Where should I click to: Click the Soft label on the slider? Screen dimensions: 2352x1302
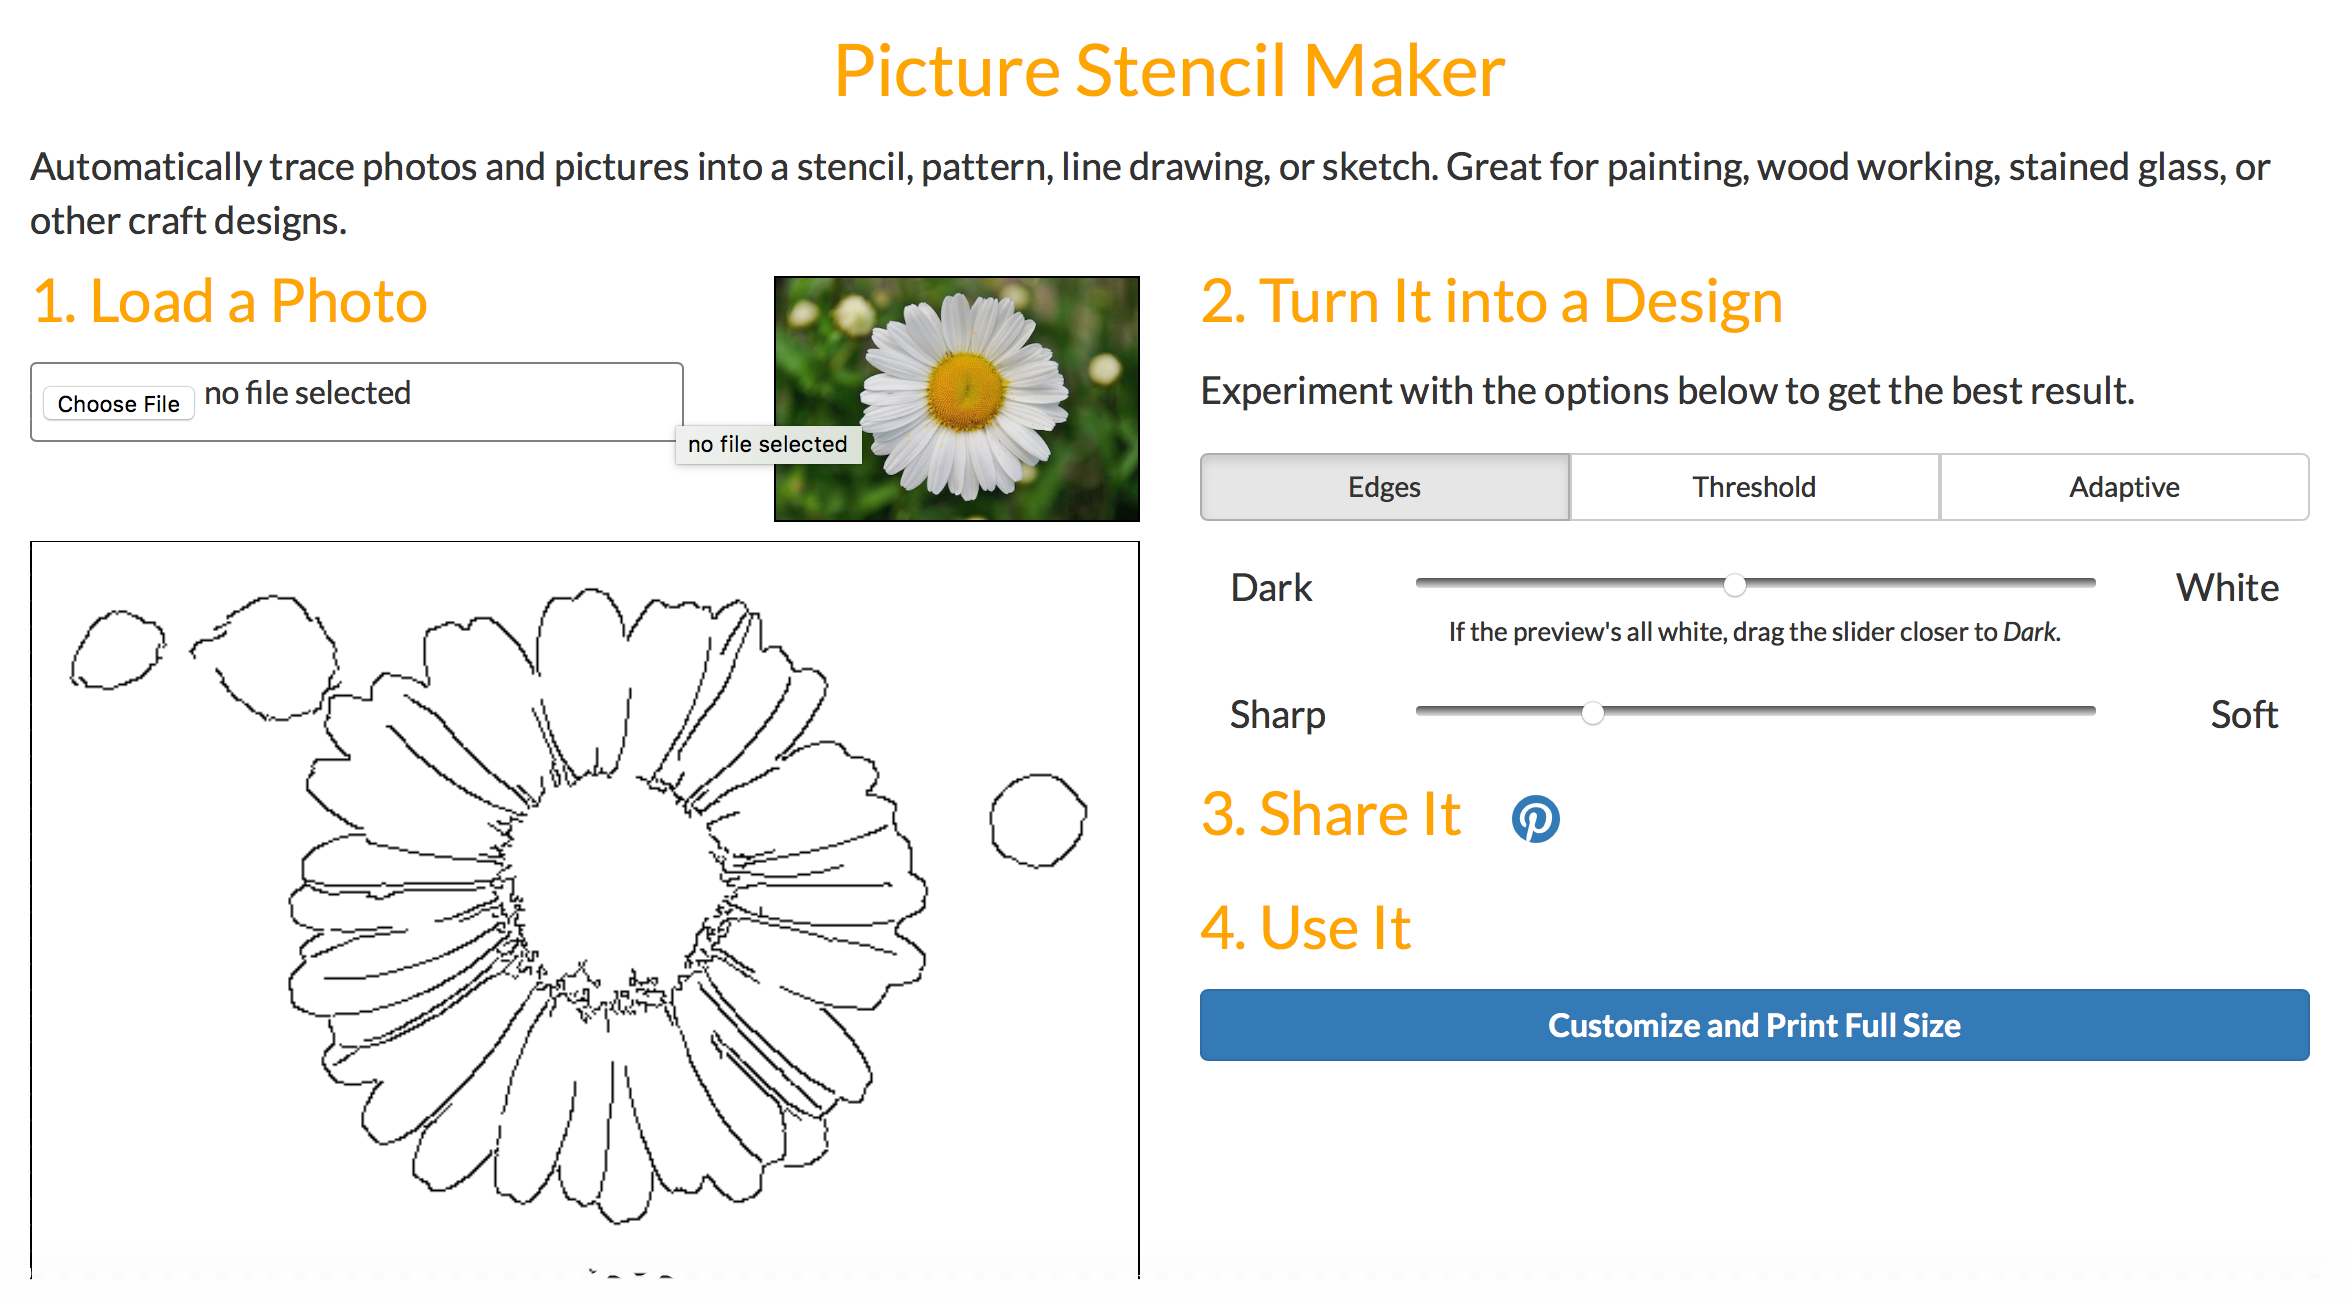[2243, 713]
